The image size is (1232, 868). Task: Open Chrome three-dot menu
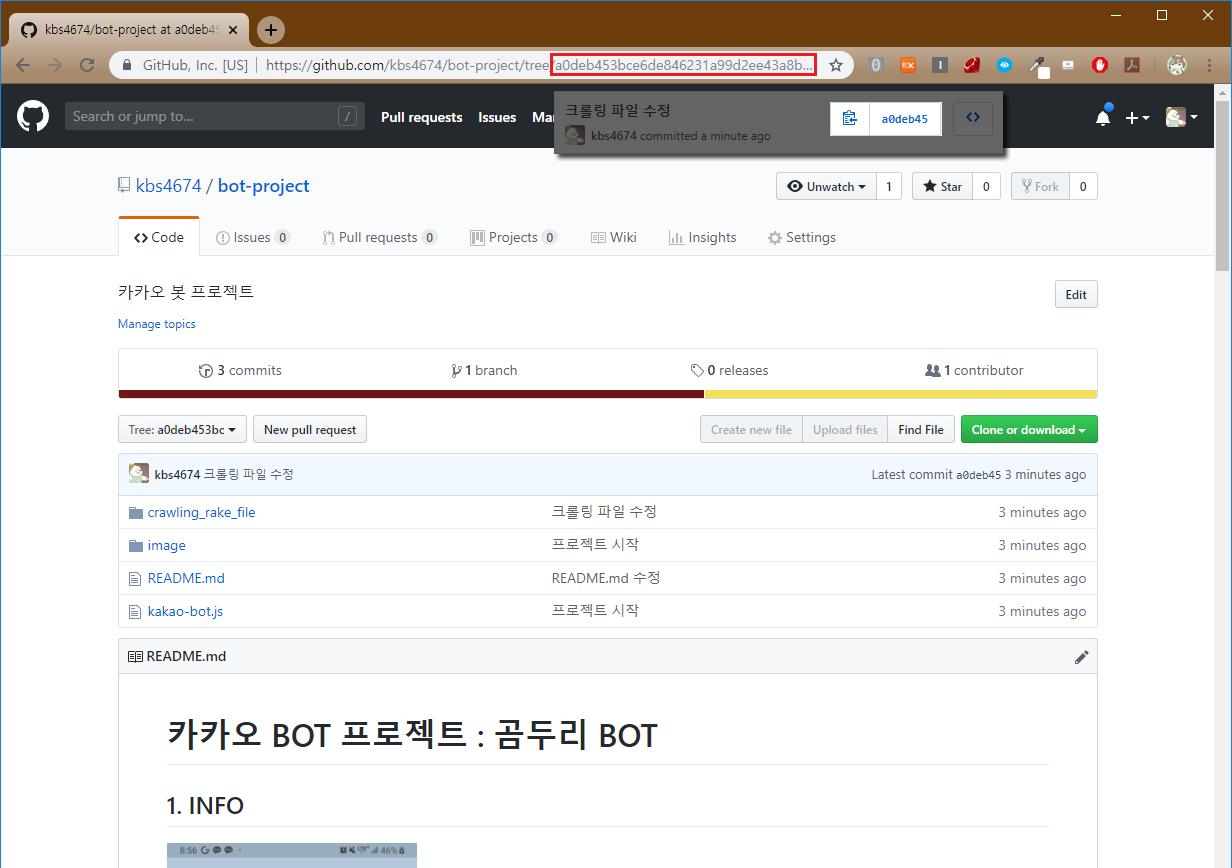[1207, 65]
